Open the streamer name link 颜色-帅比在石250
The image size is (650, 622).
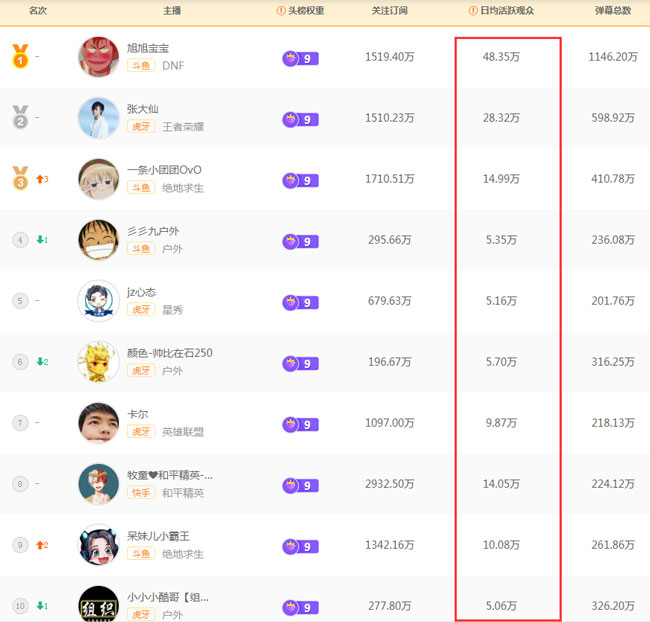(169, 353)
